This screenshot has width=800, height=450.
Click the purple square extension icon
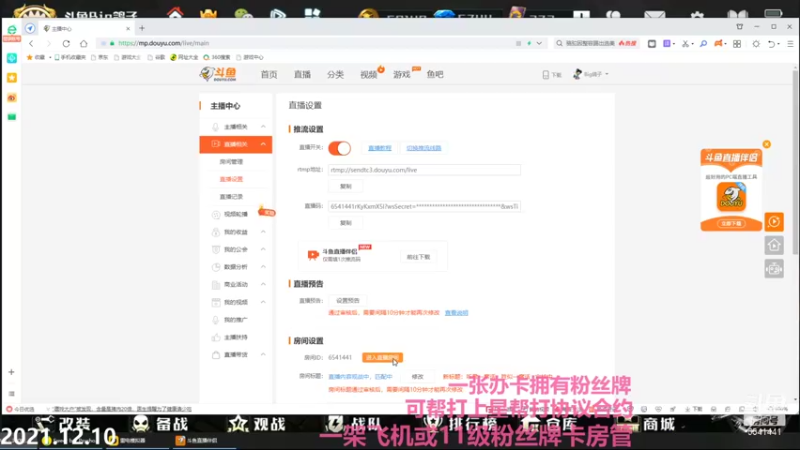(667, 44)
